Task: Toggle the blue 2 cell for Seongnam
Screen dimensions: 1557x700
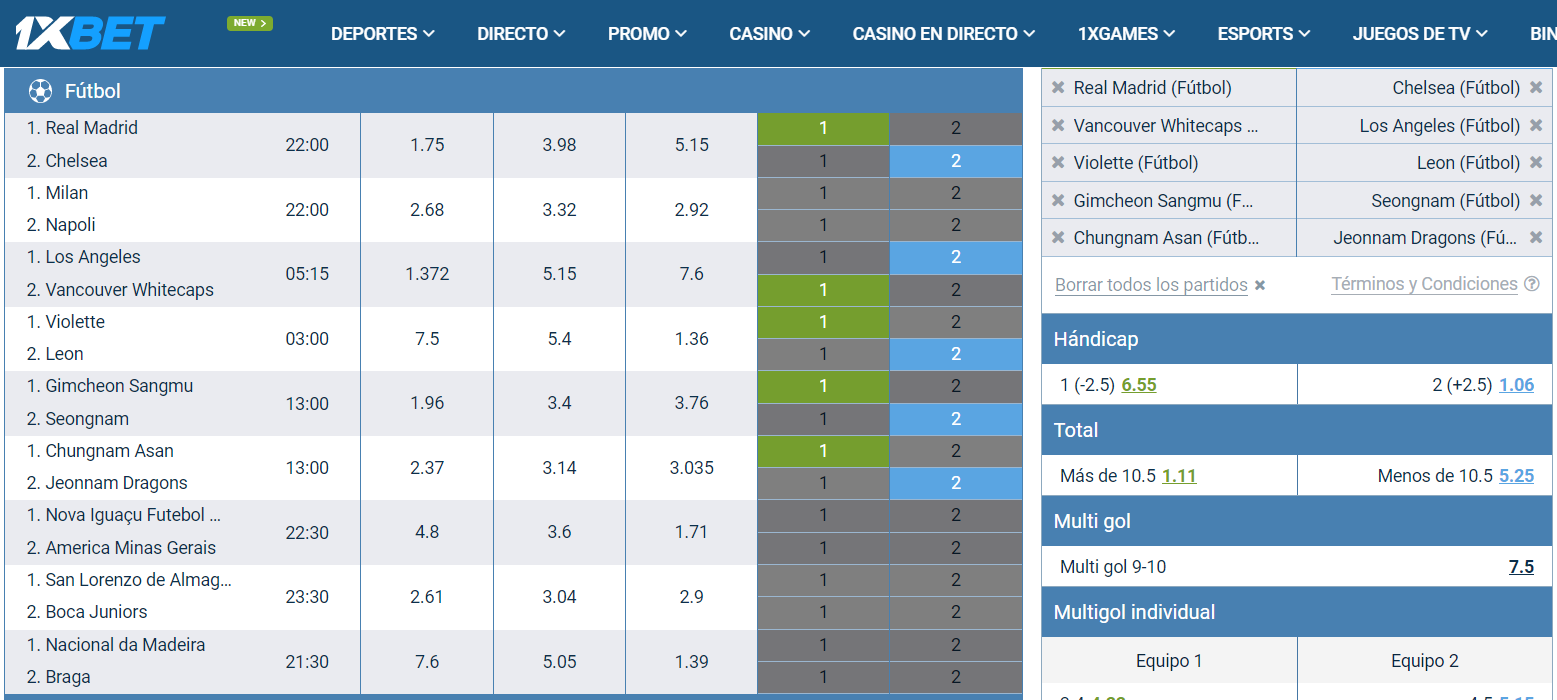Action: click(x=956, y=419)
